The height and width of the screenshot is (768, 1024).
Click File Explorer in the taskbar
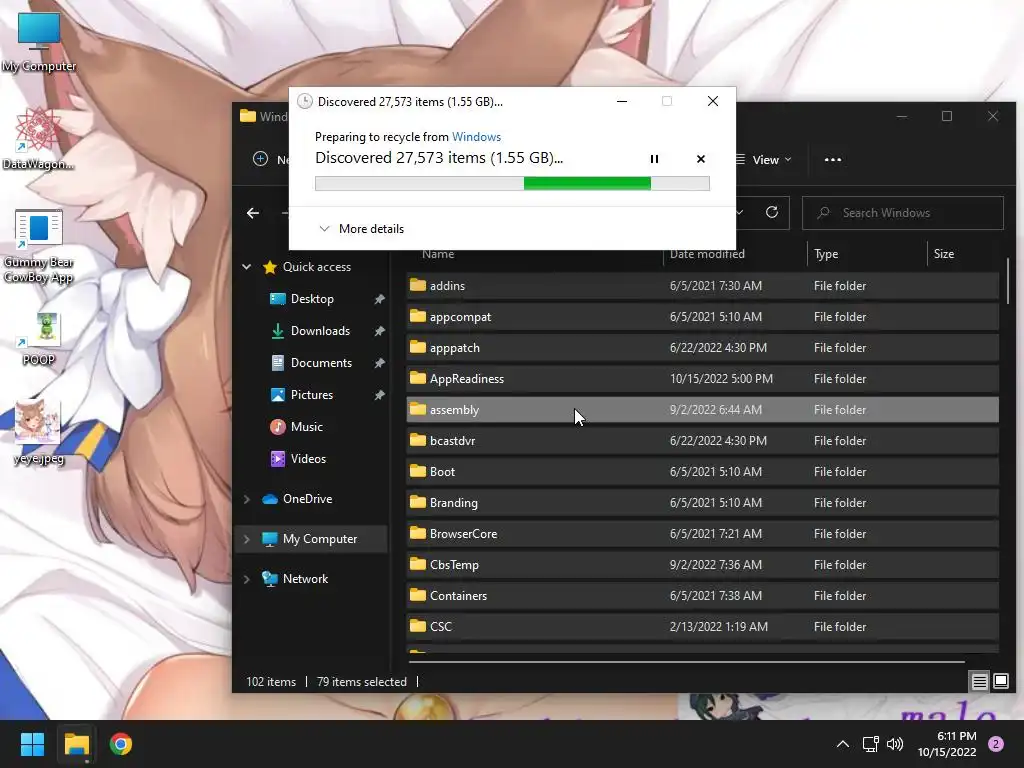click(x=76, y=744)
